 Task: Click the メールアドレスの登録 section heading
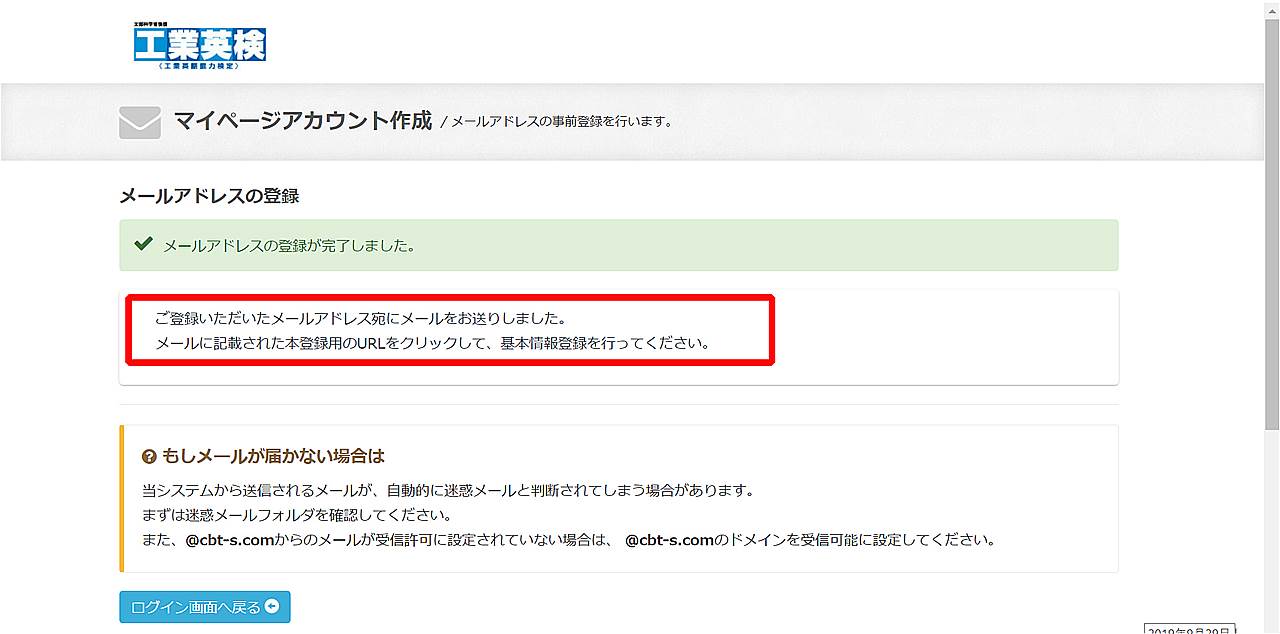pos(209,196)
